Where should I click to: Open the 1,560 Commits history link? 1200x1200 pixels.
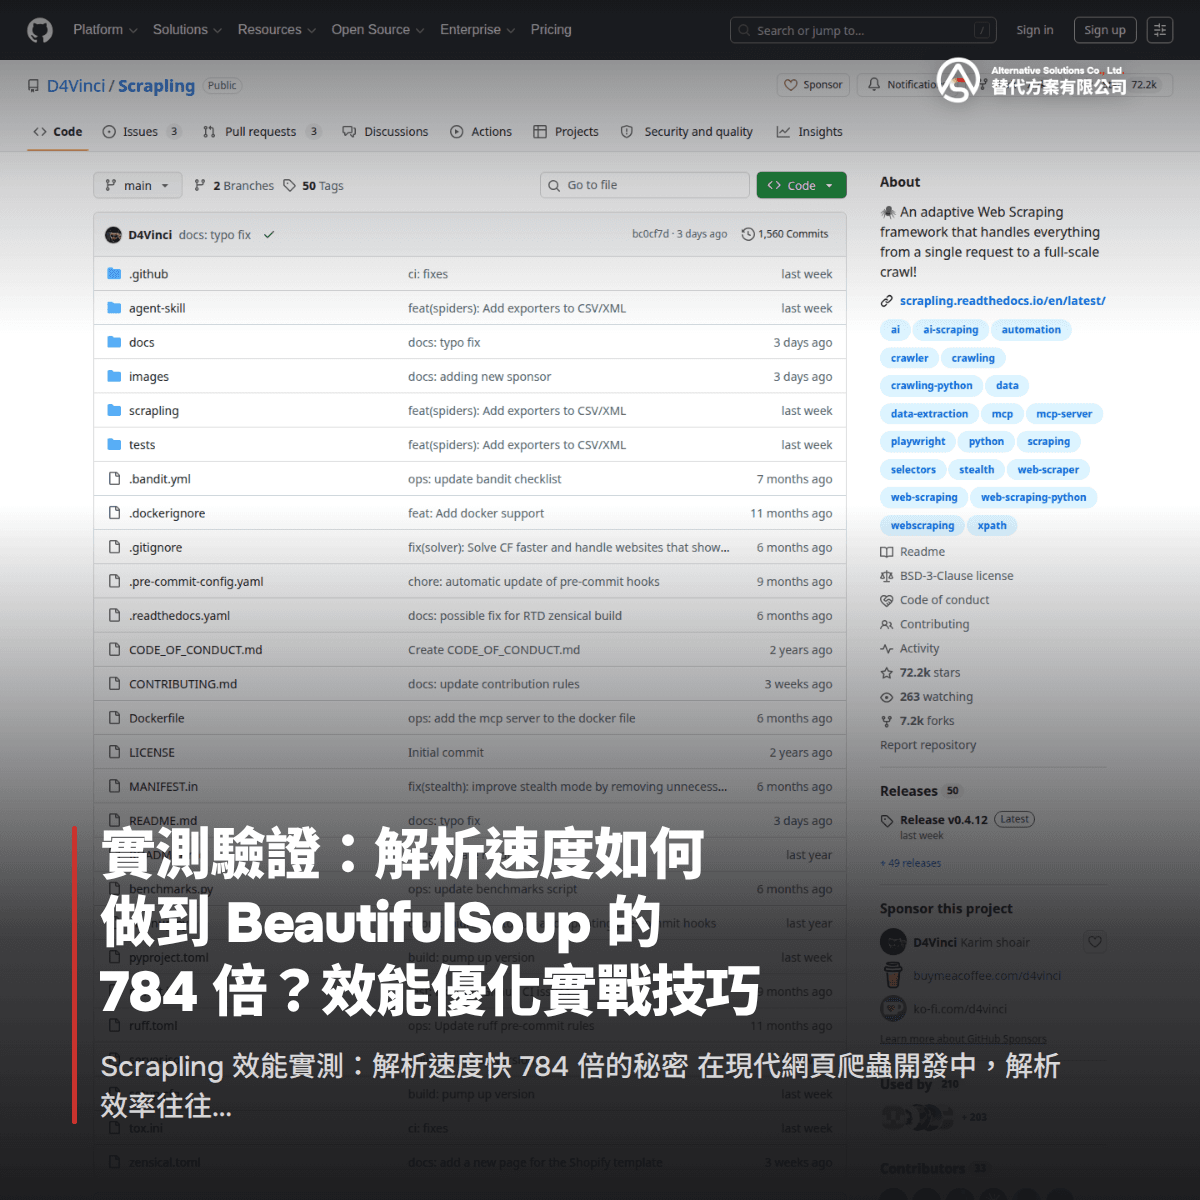(x=785, y=234)
